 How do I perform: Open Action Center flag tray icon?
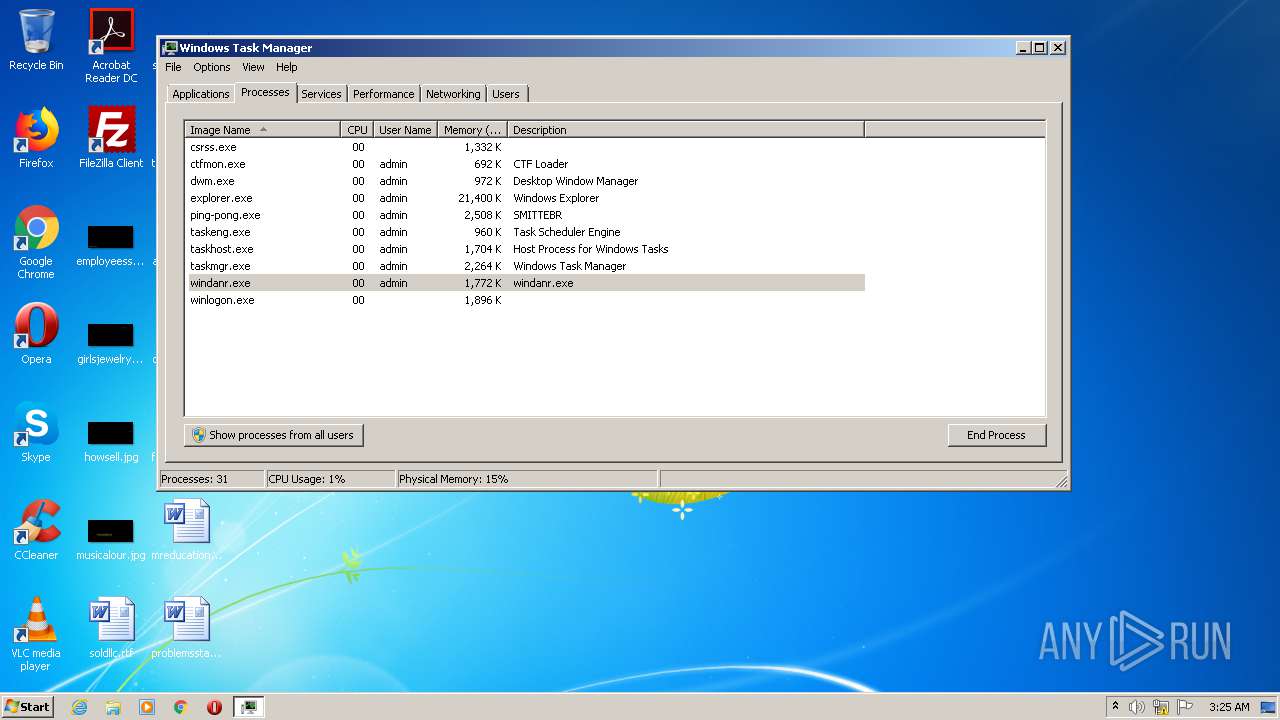1185,707
